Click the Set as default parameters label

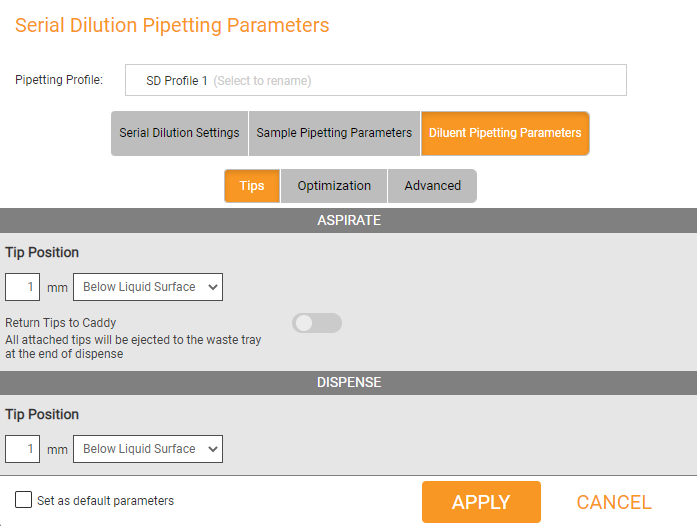(x=105, y=501)
